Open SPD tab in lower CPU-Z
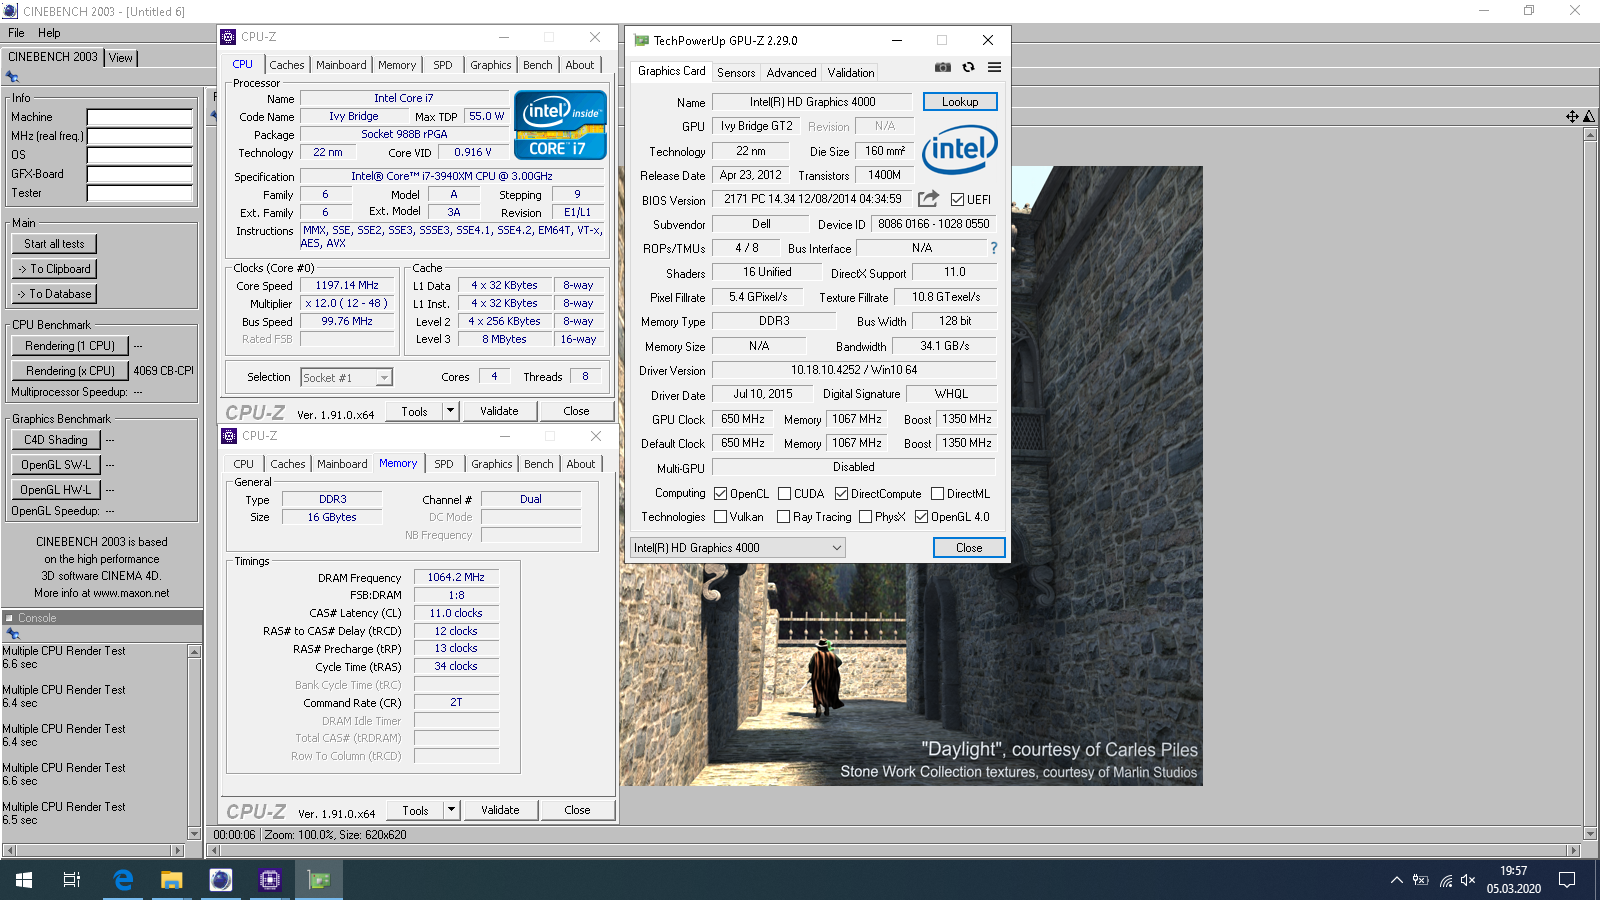Viewport: 1600px width, 900px height. (444, 464)
